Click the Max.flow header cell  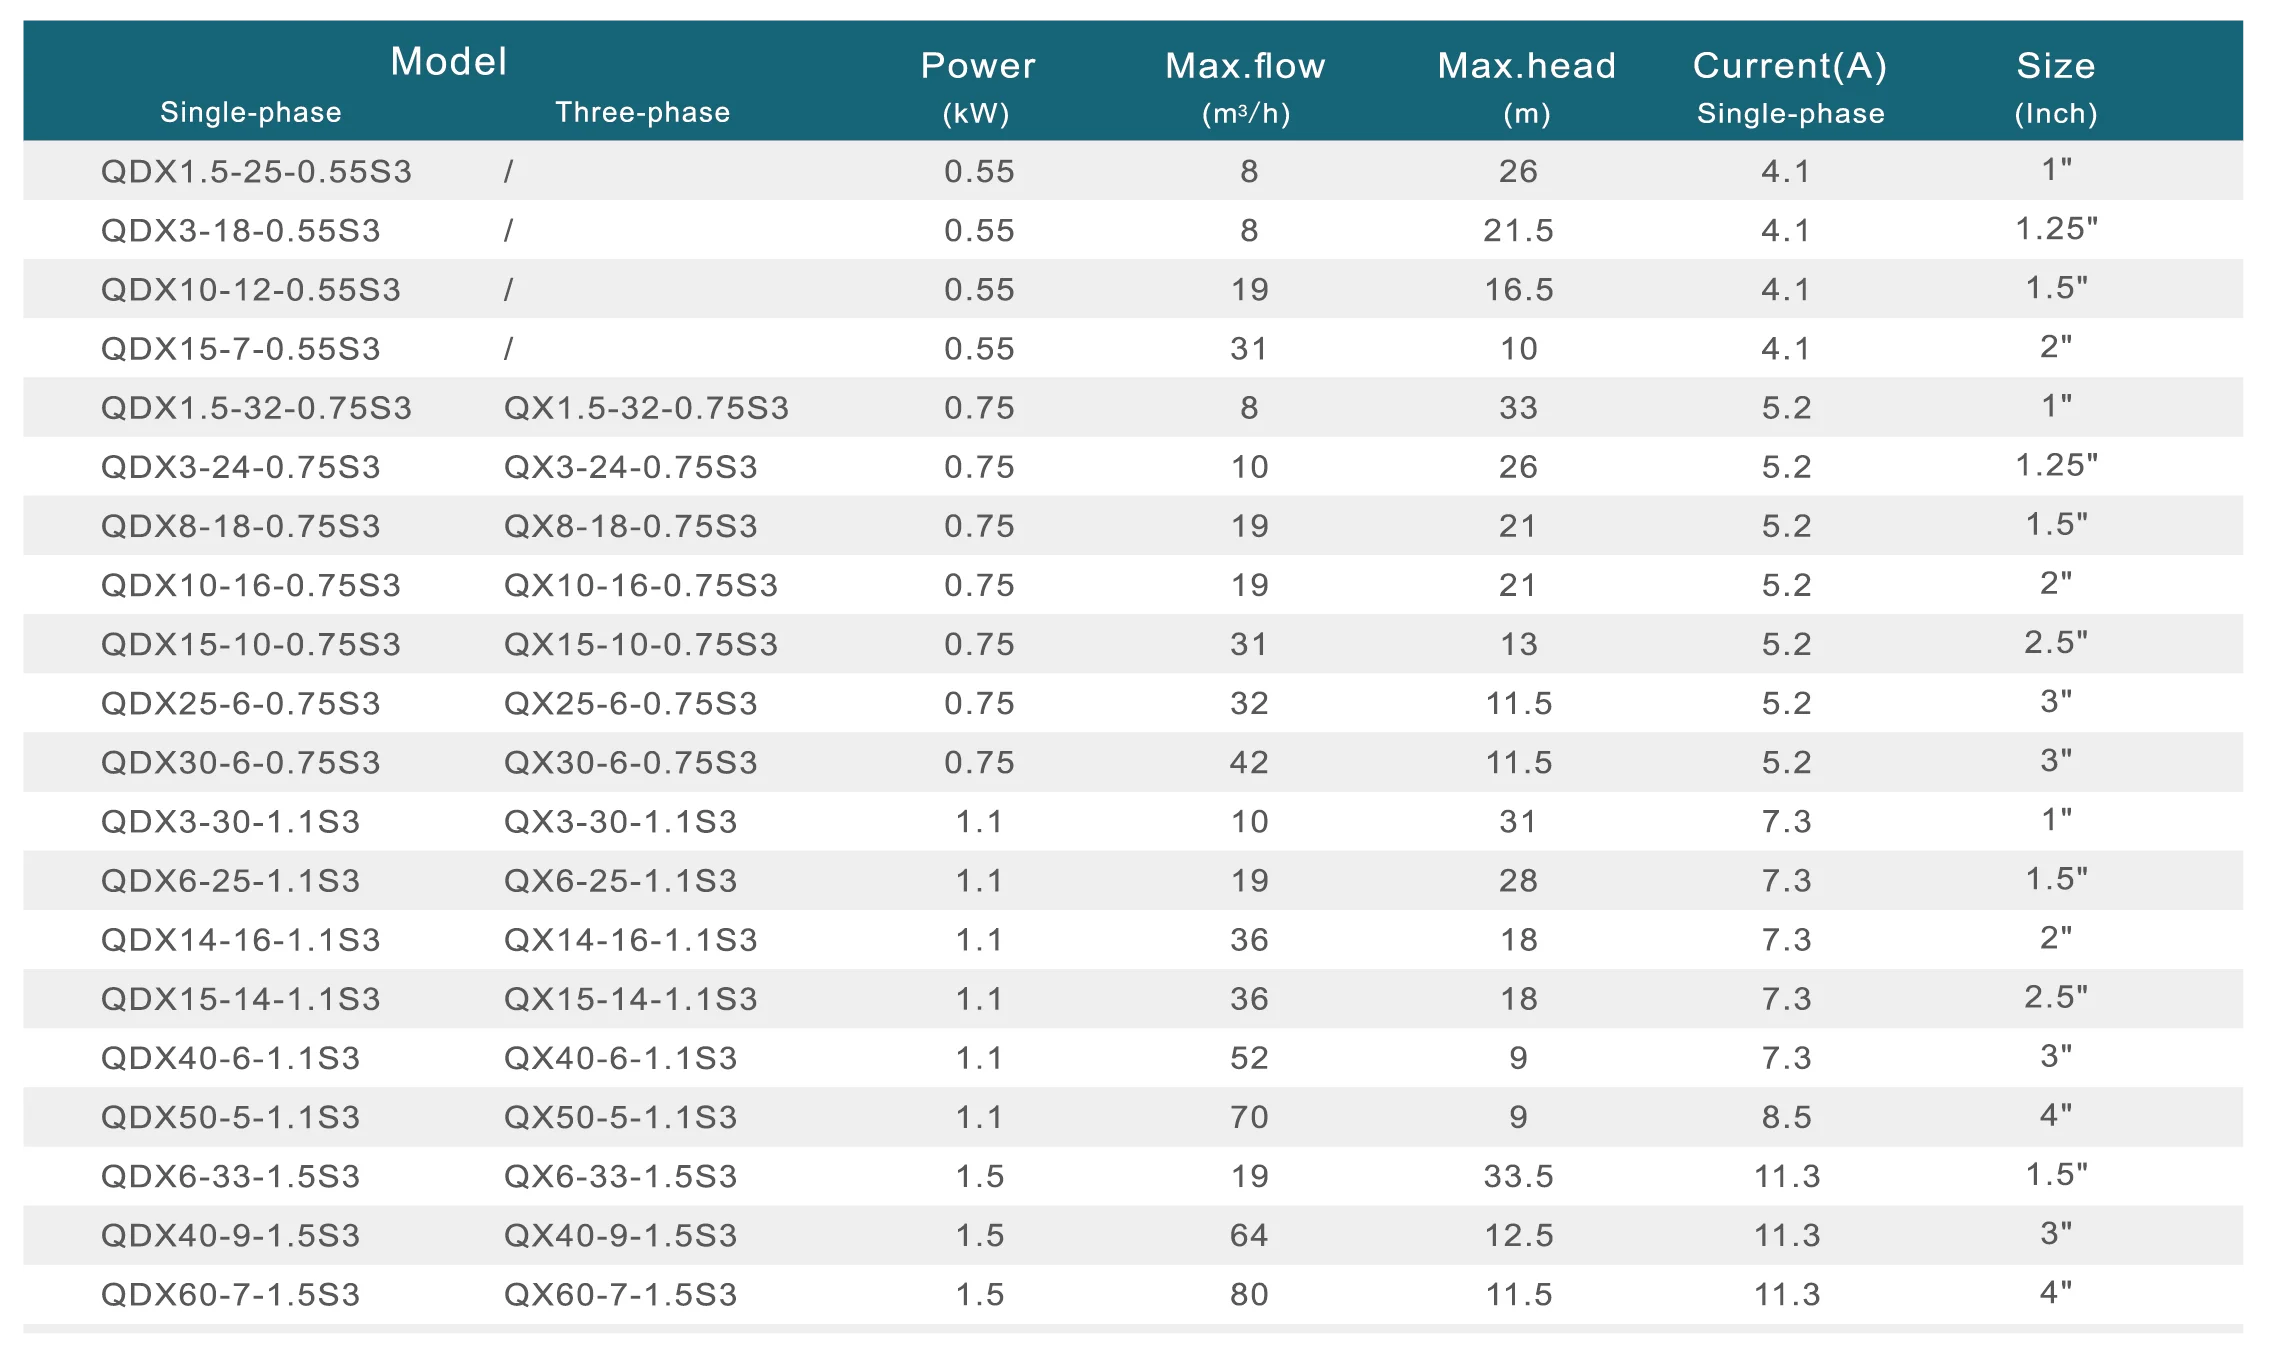(x=1246, y=86)
